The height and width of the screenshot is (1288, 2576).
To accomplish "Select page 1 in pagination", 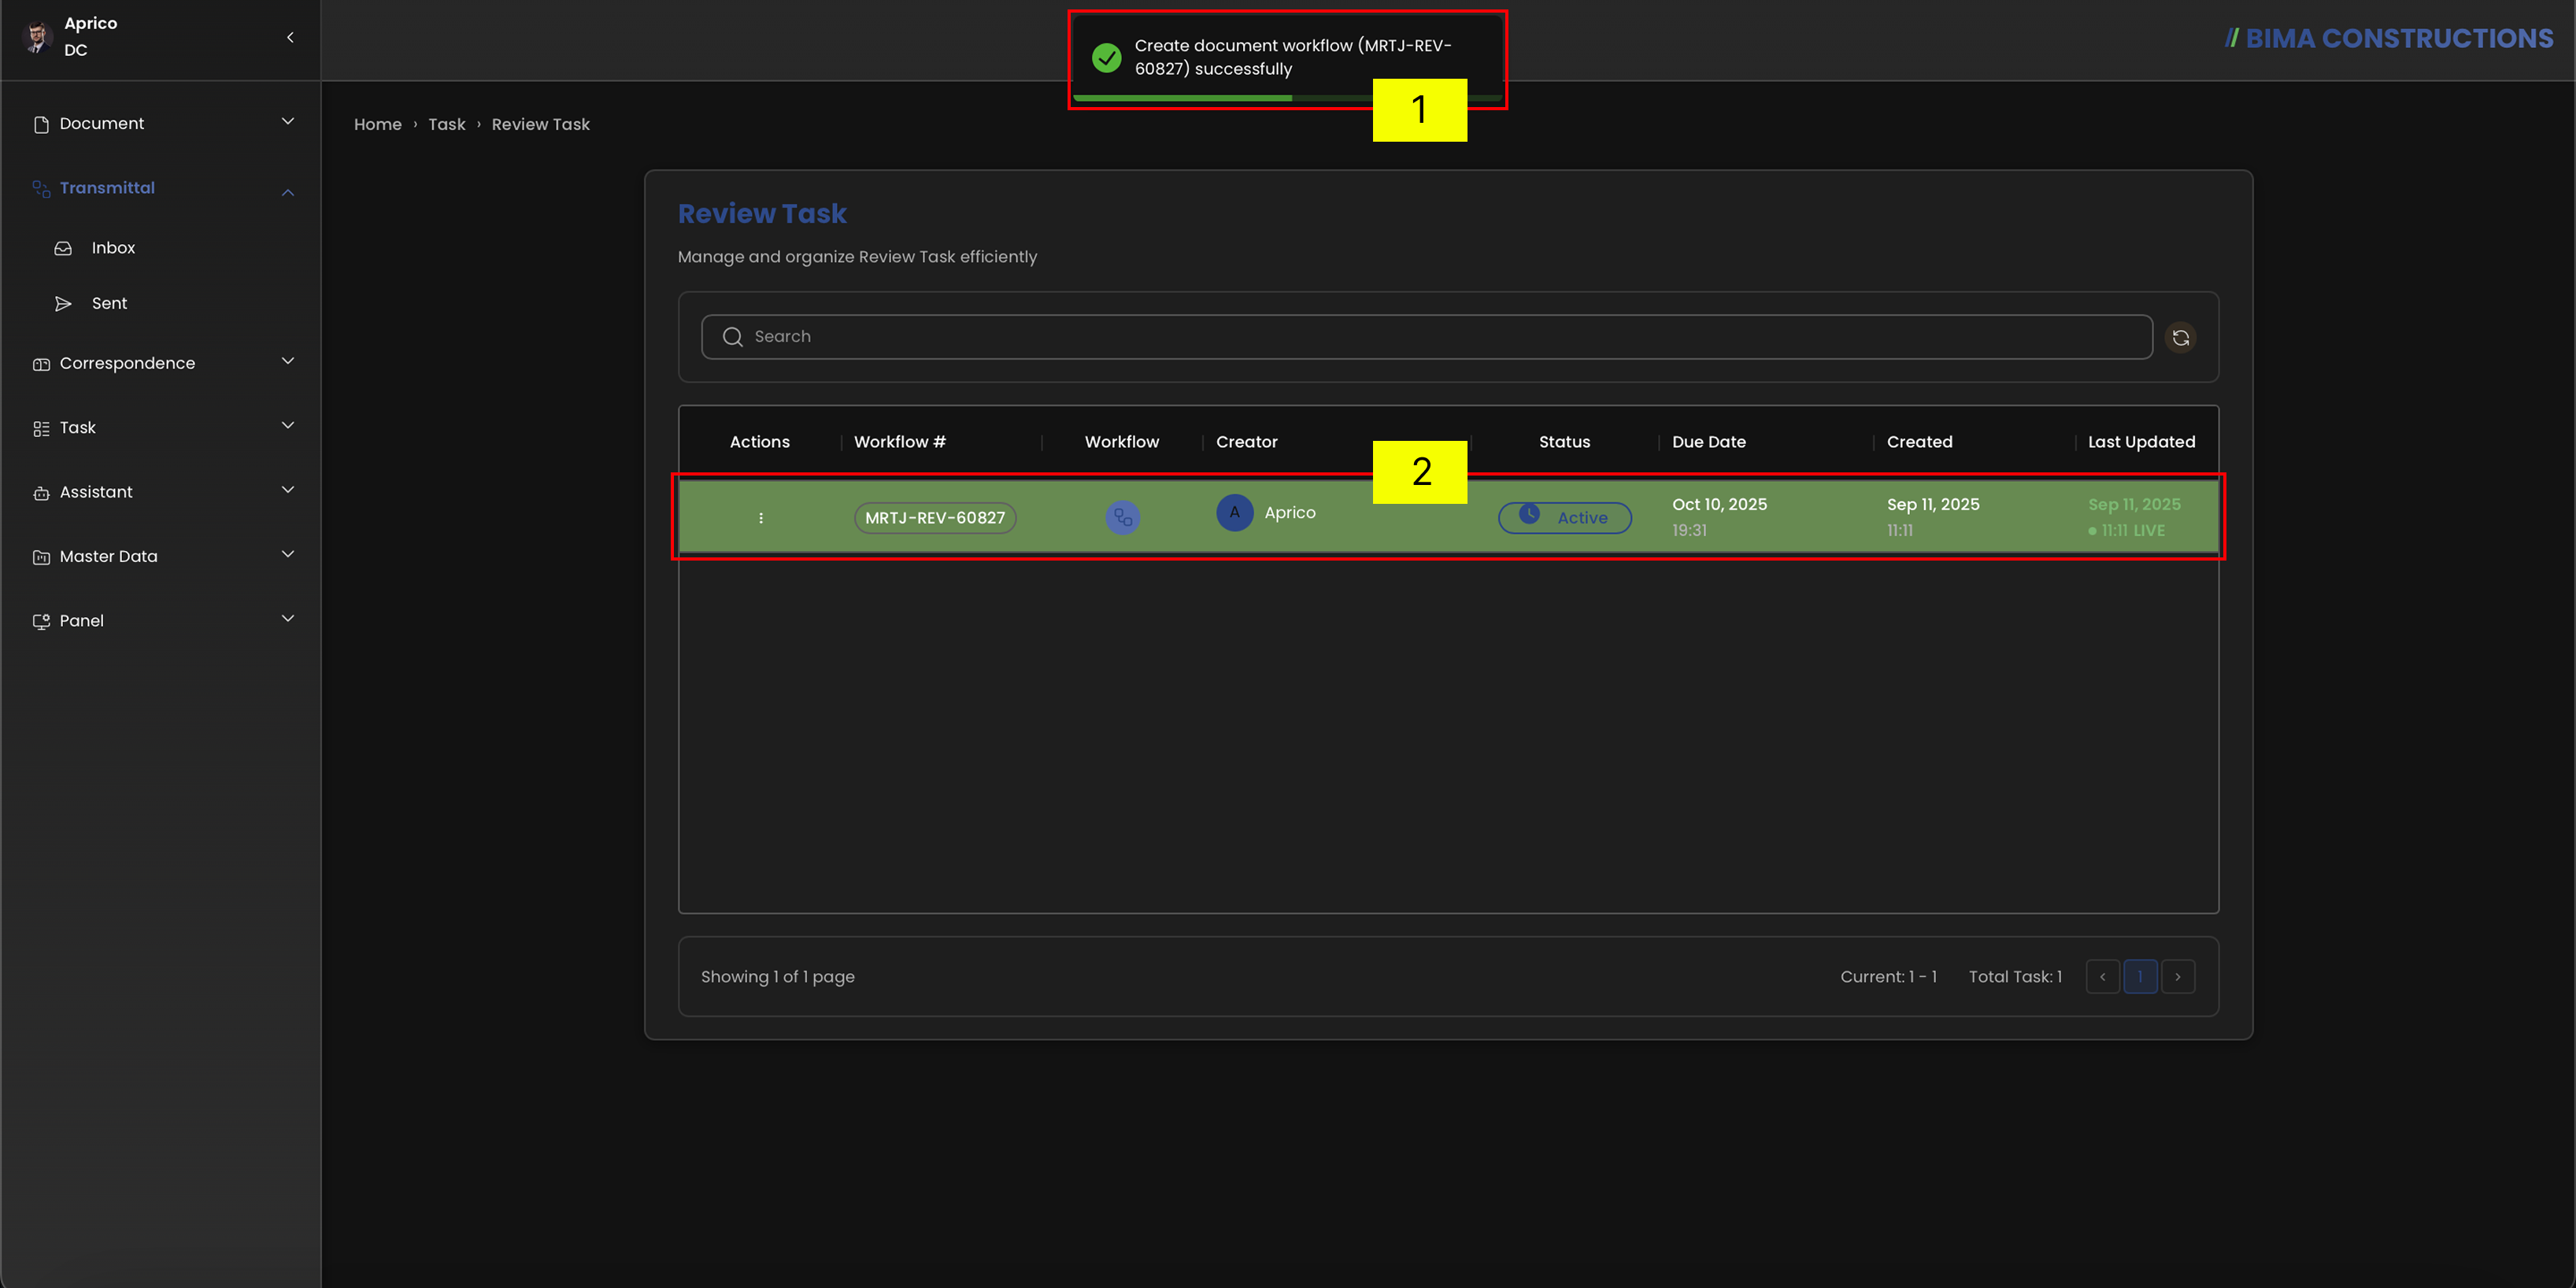I will [2140, 977].
